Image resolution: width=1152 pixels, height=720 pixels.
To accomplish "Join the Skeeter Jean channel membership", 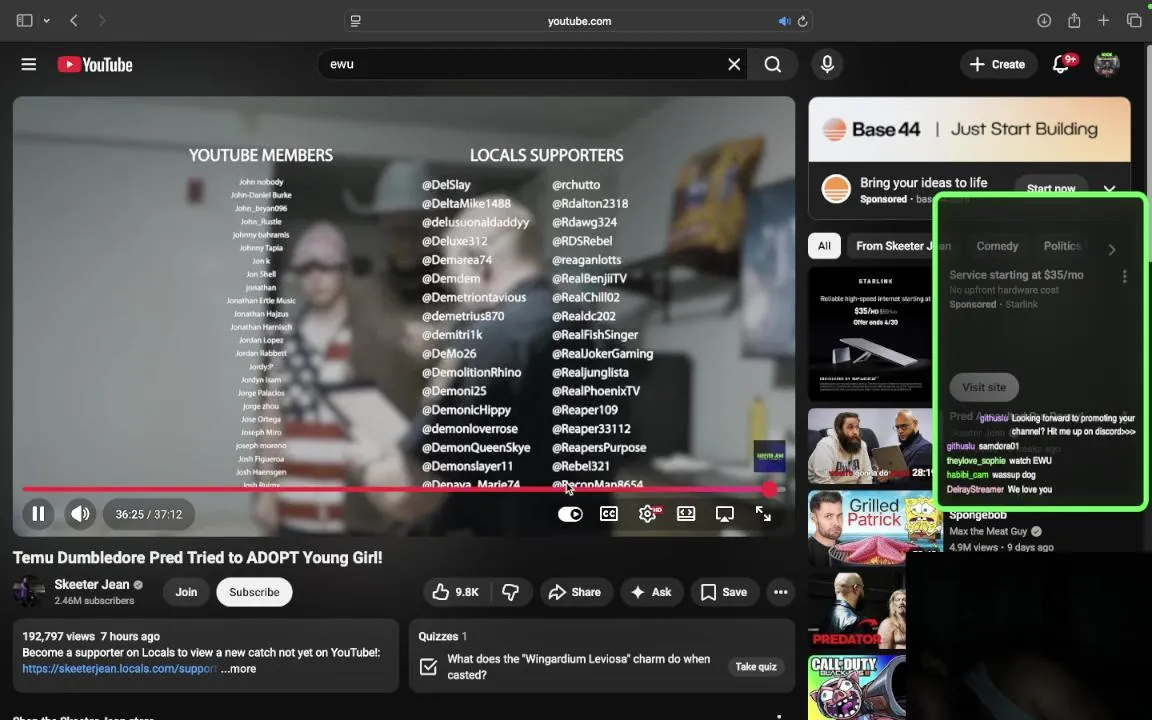I will click(x=186, y=592).
